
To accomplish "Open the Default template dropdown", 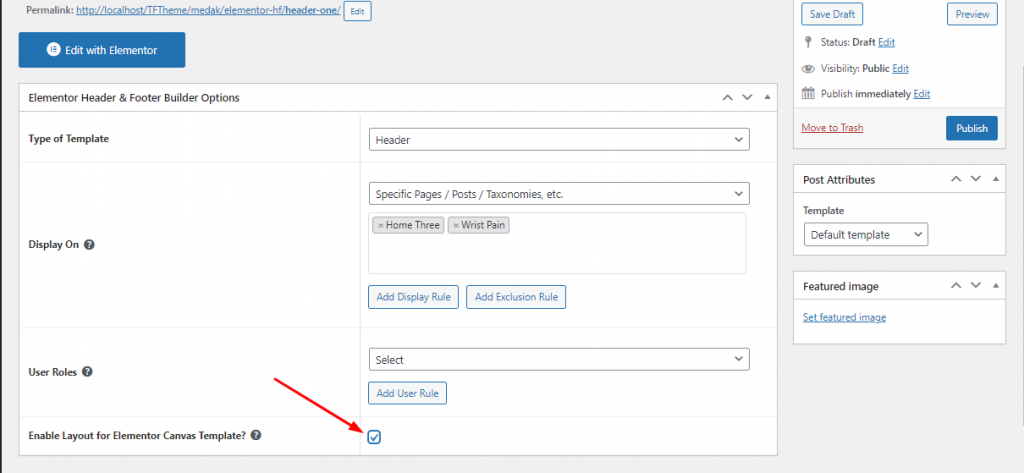I will pos(865,234).
